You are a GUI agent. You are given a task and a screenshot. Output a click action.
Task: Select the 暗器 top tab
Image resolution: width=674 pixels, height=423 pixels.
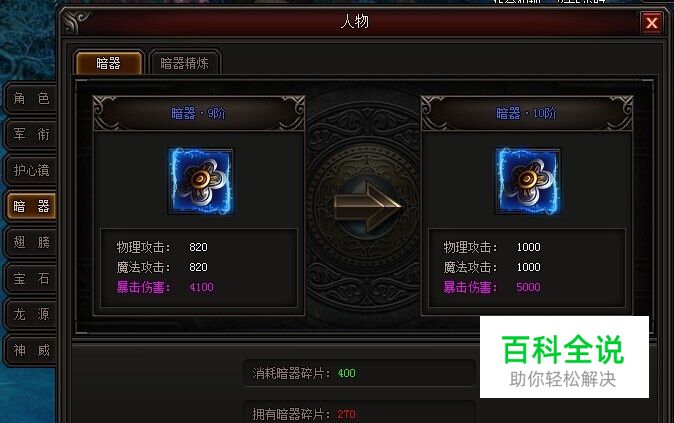click(109, 63)
